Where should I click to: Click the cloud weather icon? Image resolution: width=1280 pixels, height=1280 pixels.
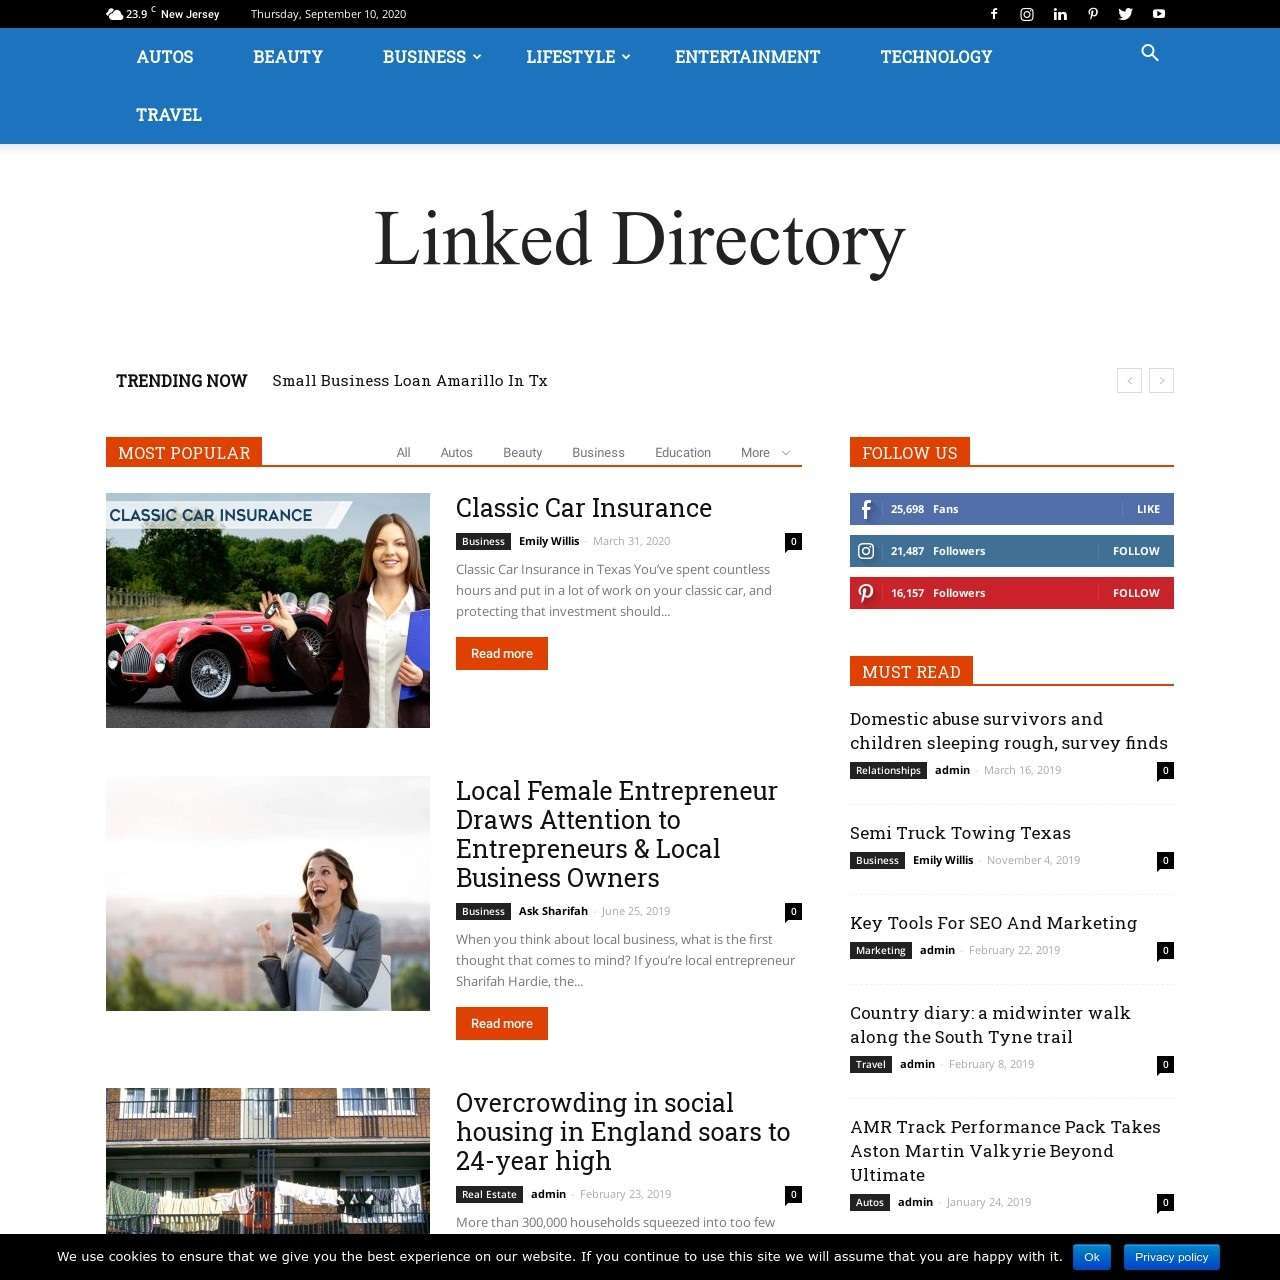coord(114,14)
